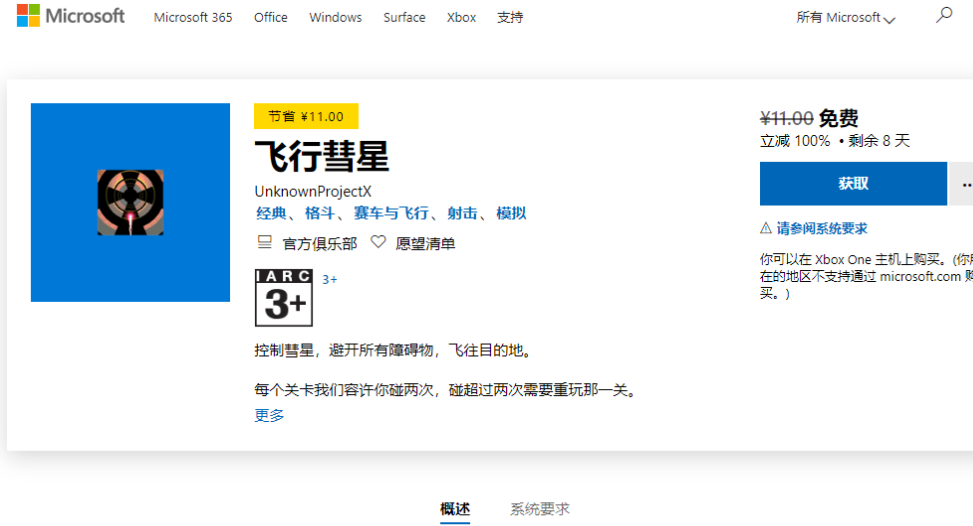973x526 pixels.
Task: Switch to the 系统要求 tab
Action: (540, 509)
